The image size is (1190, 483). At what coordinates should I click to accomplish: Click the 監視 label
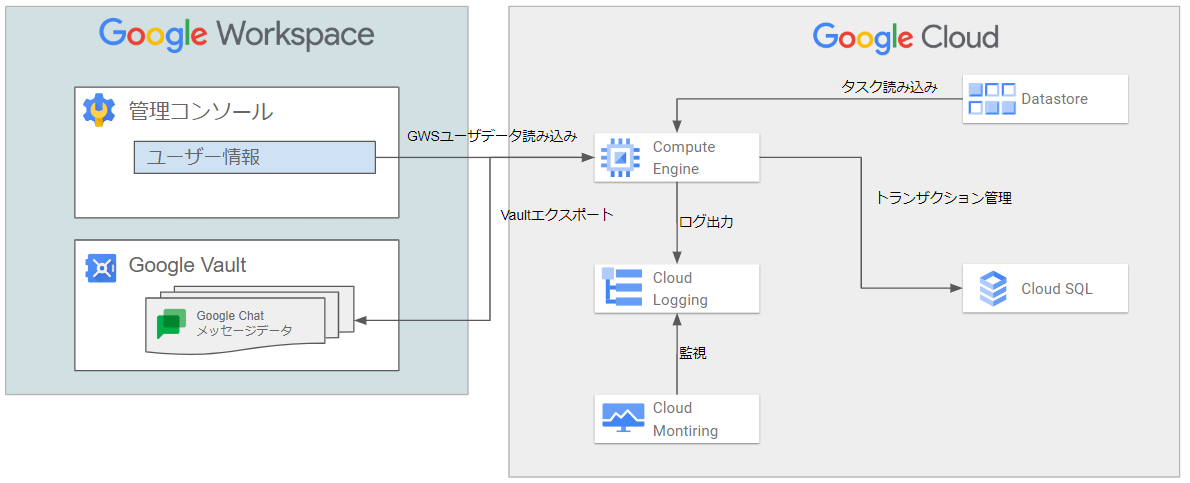[x=692, y=353]
